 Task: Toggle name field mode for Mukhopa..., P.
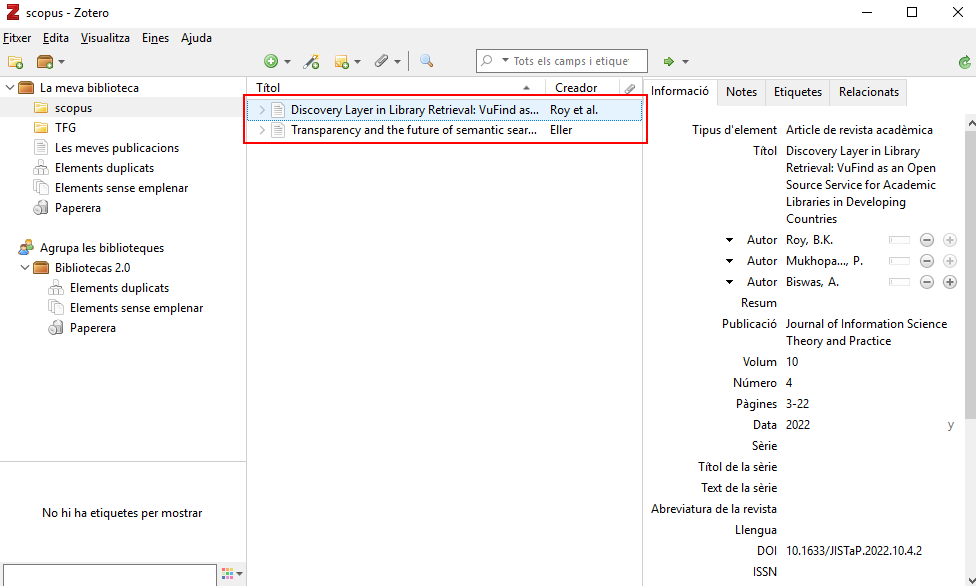coord(899,261)
